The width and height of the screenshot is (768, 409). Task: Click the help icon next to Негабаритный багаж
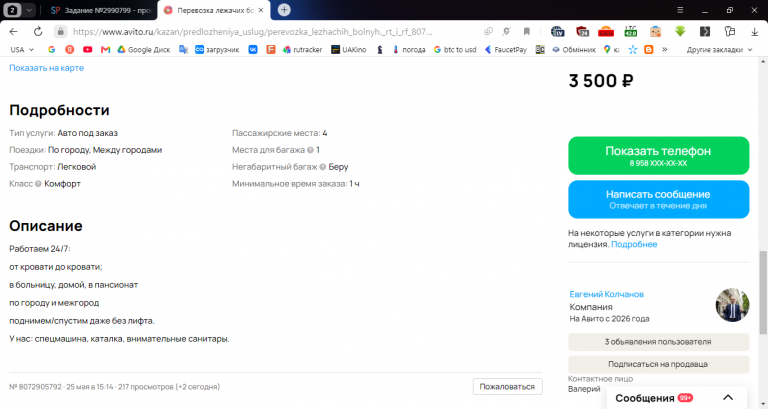pyautogui.click(x=322, y=167)
